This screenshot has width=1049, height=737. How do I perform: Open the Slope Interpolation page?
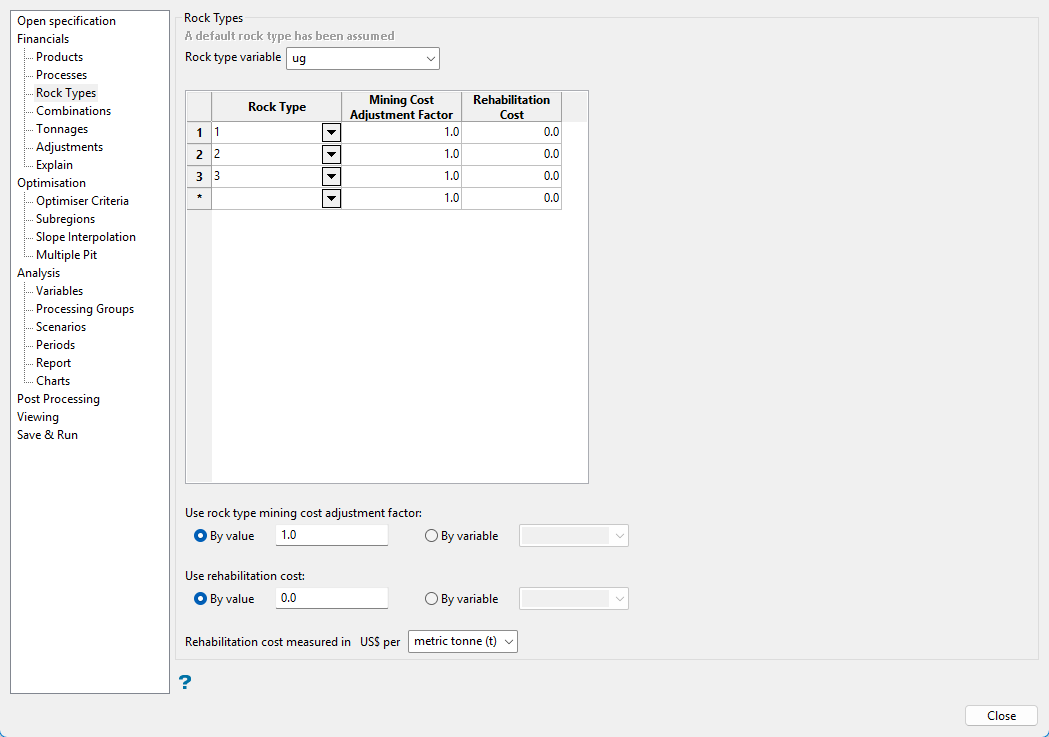[86, 237]
